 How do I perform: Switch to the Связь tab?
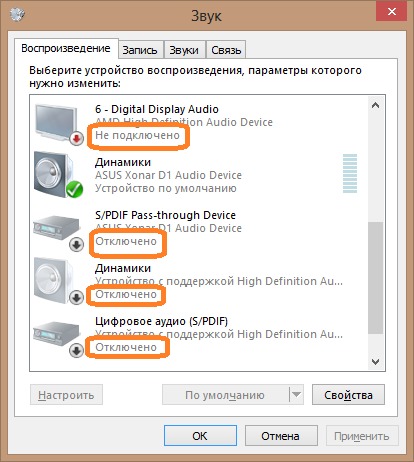click(226, 50)
